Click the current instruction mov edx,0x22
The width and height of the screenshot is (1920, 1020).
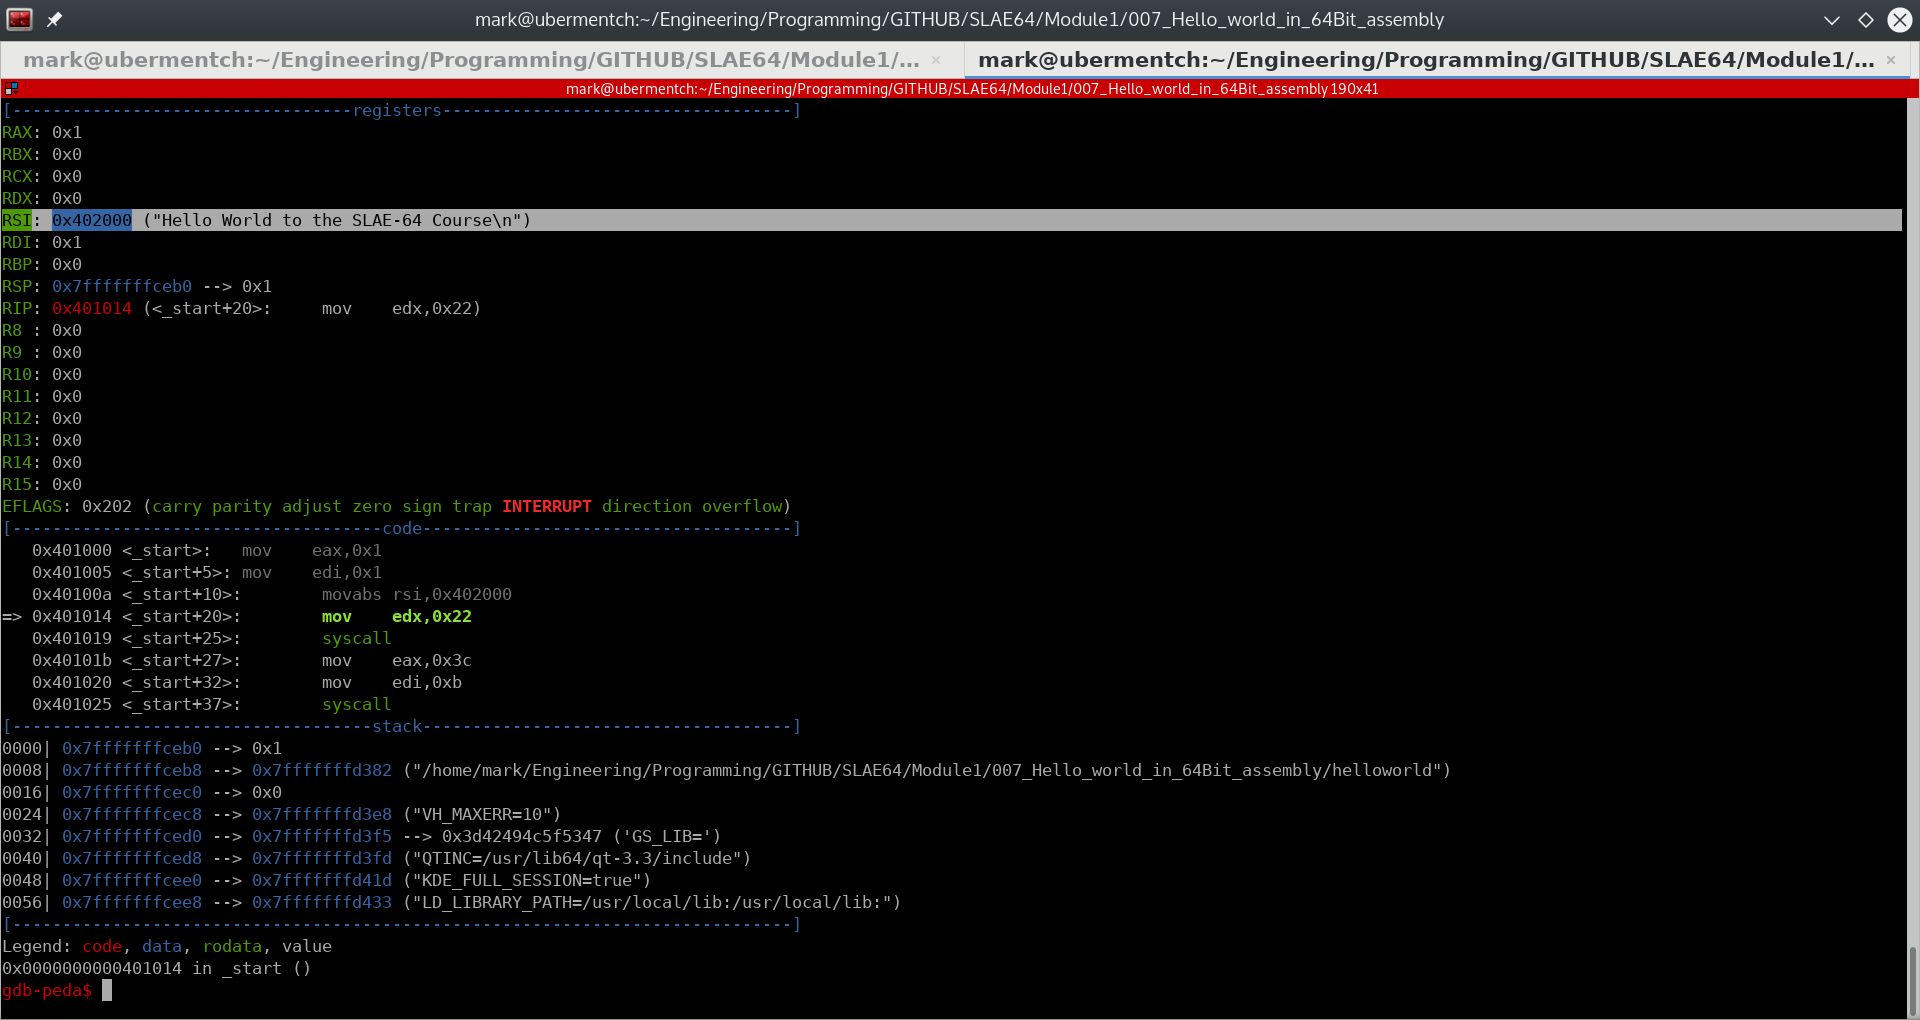[397, 616]
